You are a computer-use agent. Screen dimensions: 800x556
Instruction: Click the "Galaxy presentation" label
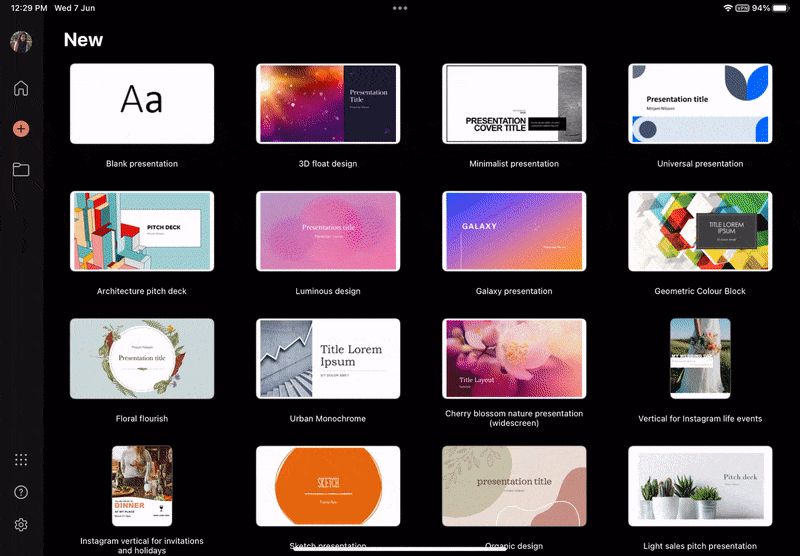[x=514, y=291]
